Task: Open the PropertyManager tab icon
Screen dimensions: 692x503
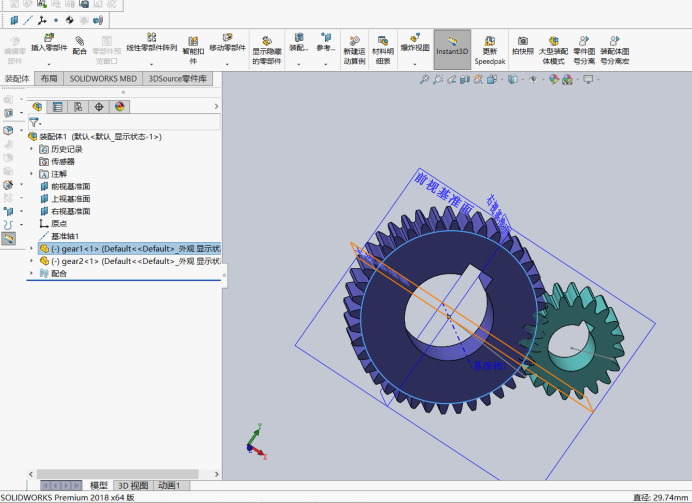Action: (x=57, y=106)
